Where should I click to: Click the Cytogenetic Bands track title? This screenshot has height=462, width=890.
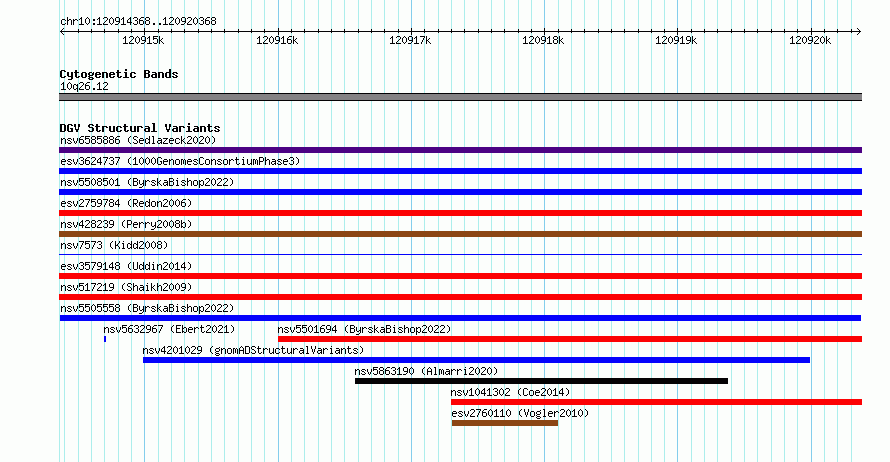119,74
